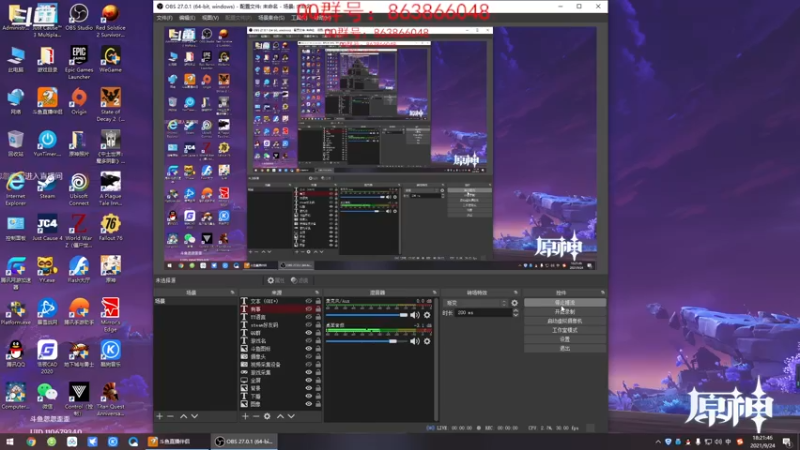Mute the 麦克风/Aux speaker icon

point(415,315)
